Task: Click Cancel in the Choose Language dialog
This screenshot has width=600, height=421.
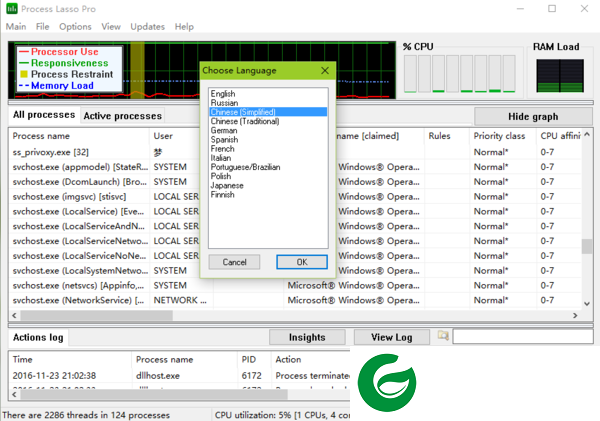Action: coord(234,262)
